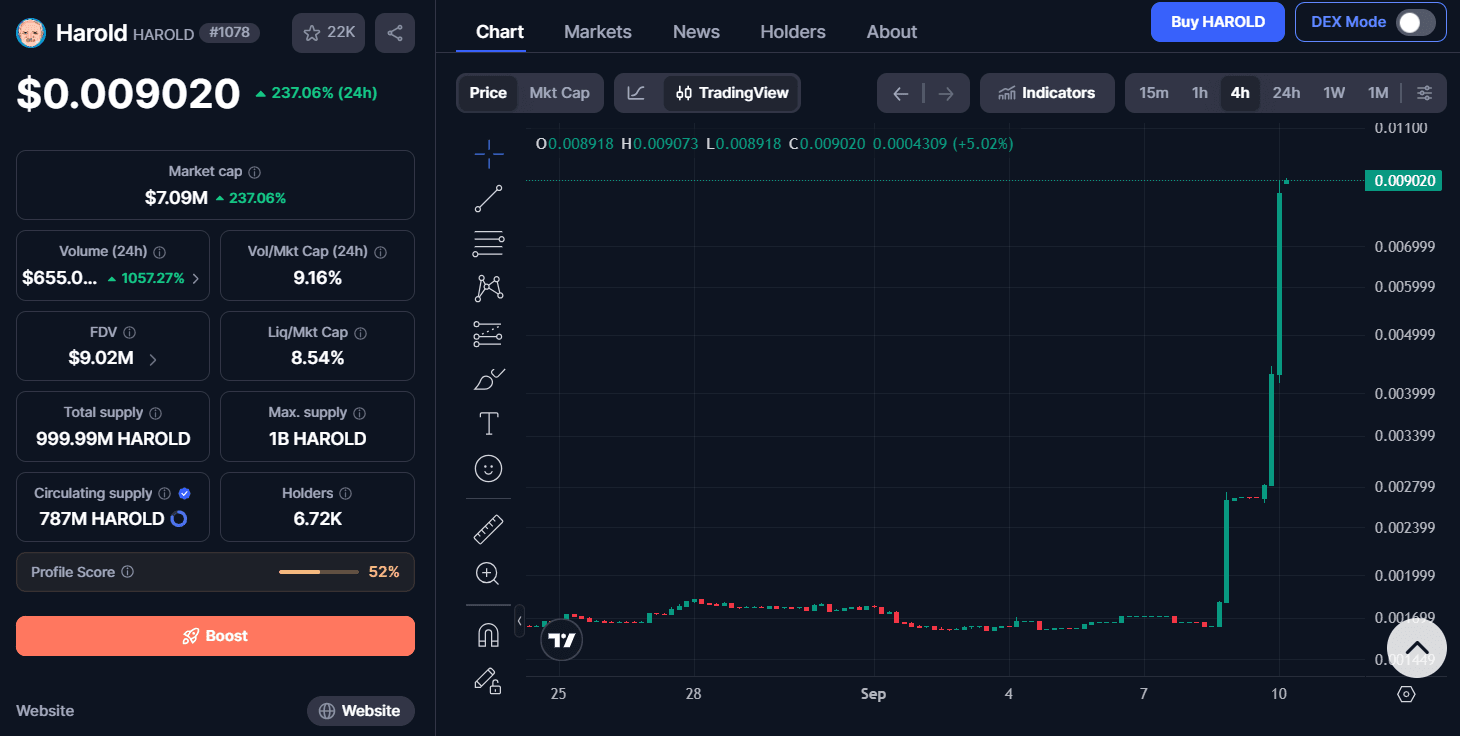The image size is (1460, 736).
Task: Choose the XABCD pattern tool
Action: click(488, 288)
